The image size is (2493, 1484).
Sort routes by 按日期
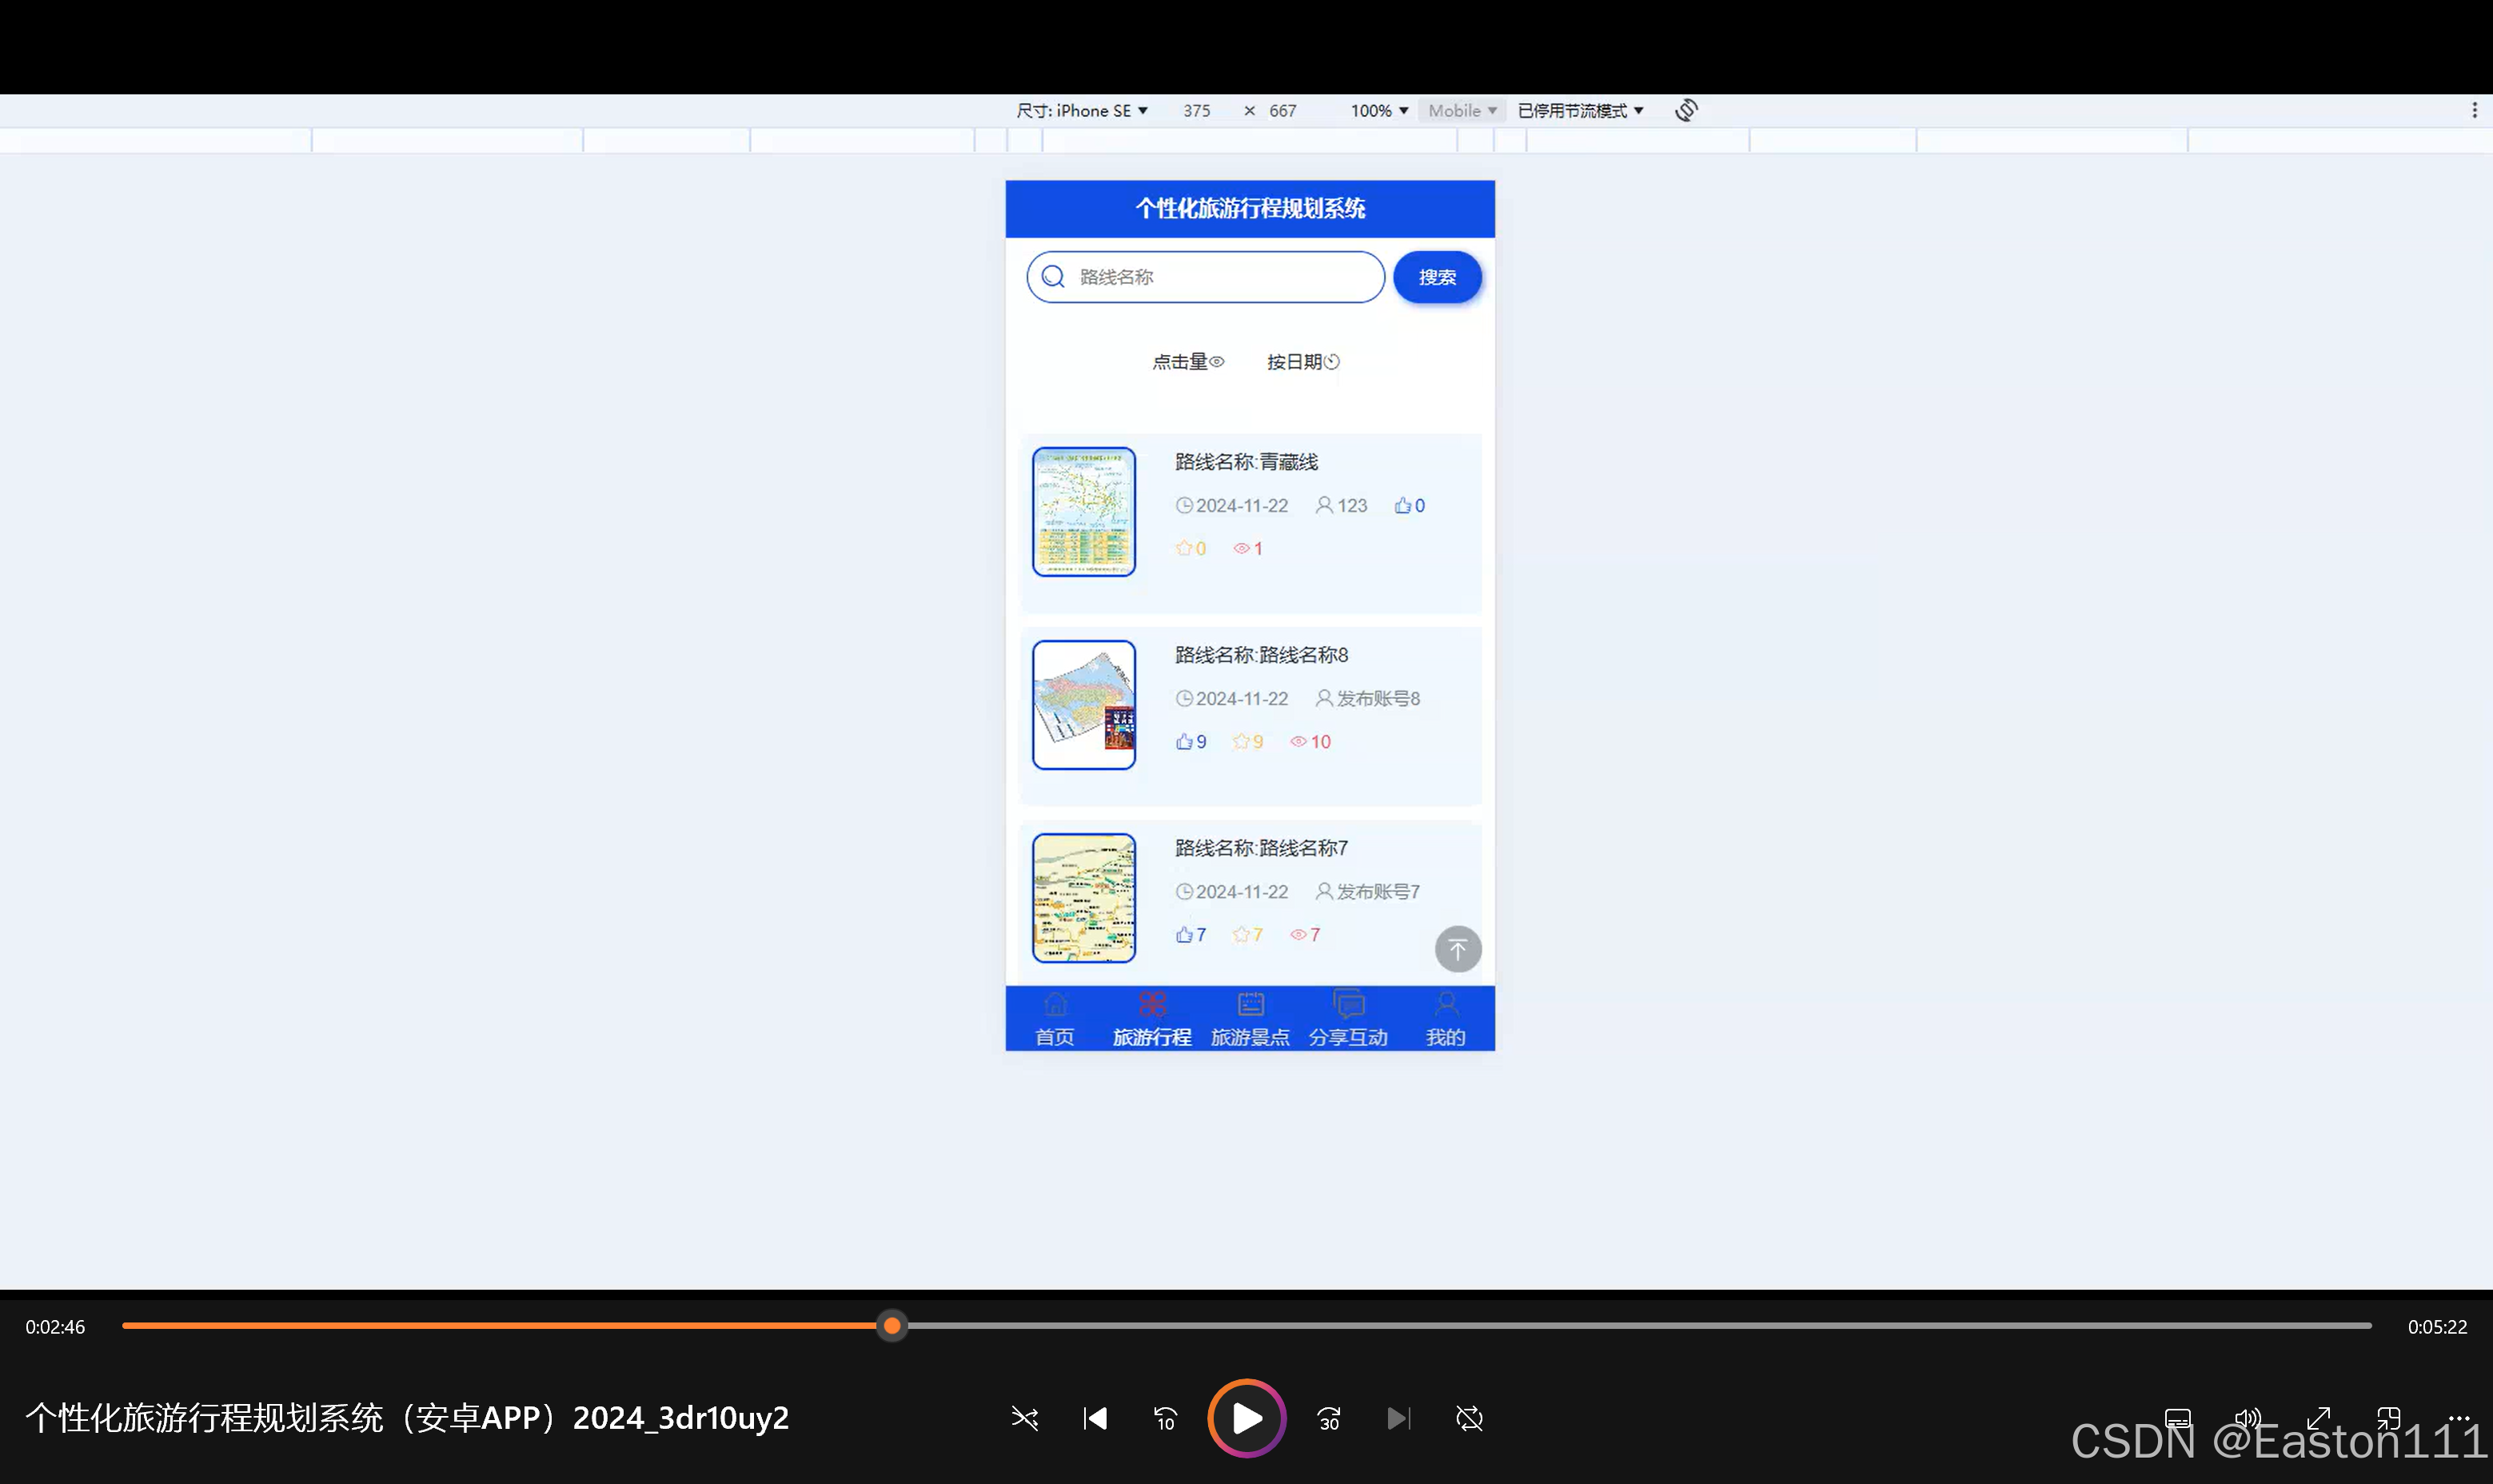pyautogui.click(x=1302, y=362)
